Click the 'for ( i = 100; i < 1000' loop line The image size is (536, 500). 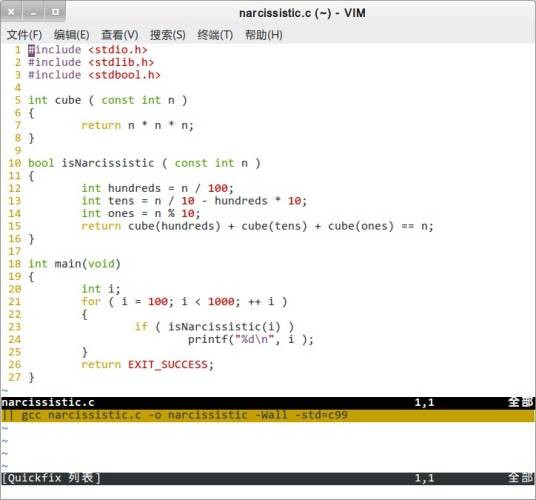(x=184, y=302)
